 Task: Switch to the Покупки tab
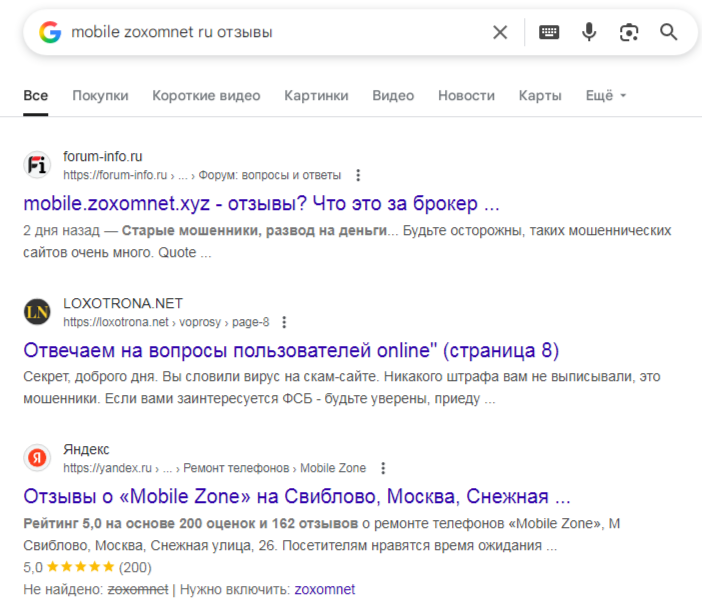pos(100,95)
